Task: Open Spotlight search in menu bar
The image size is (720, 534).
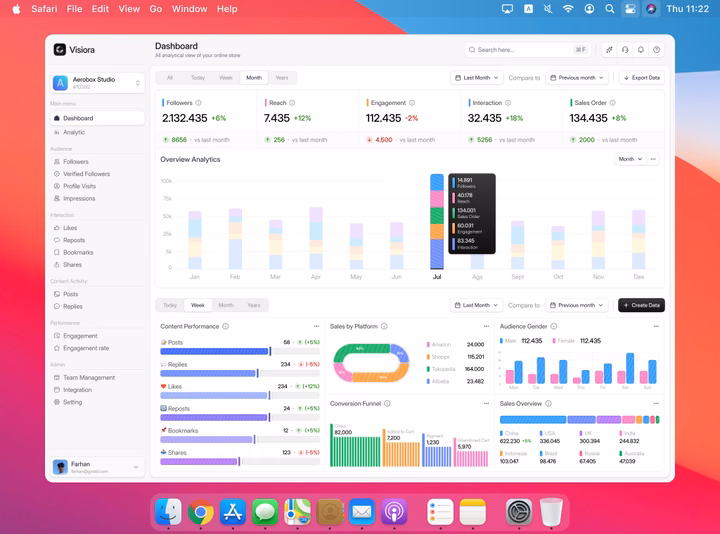Action: pyautogui.click(x=610, y=9)
